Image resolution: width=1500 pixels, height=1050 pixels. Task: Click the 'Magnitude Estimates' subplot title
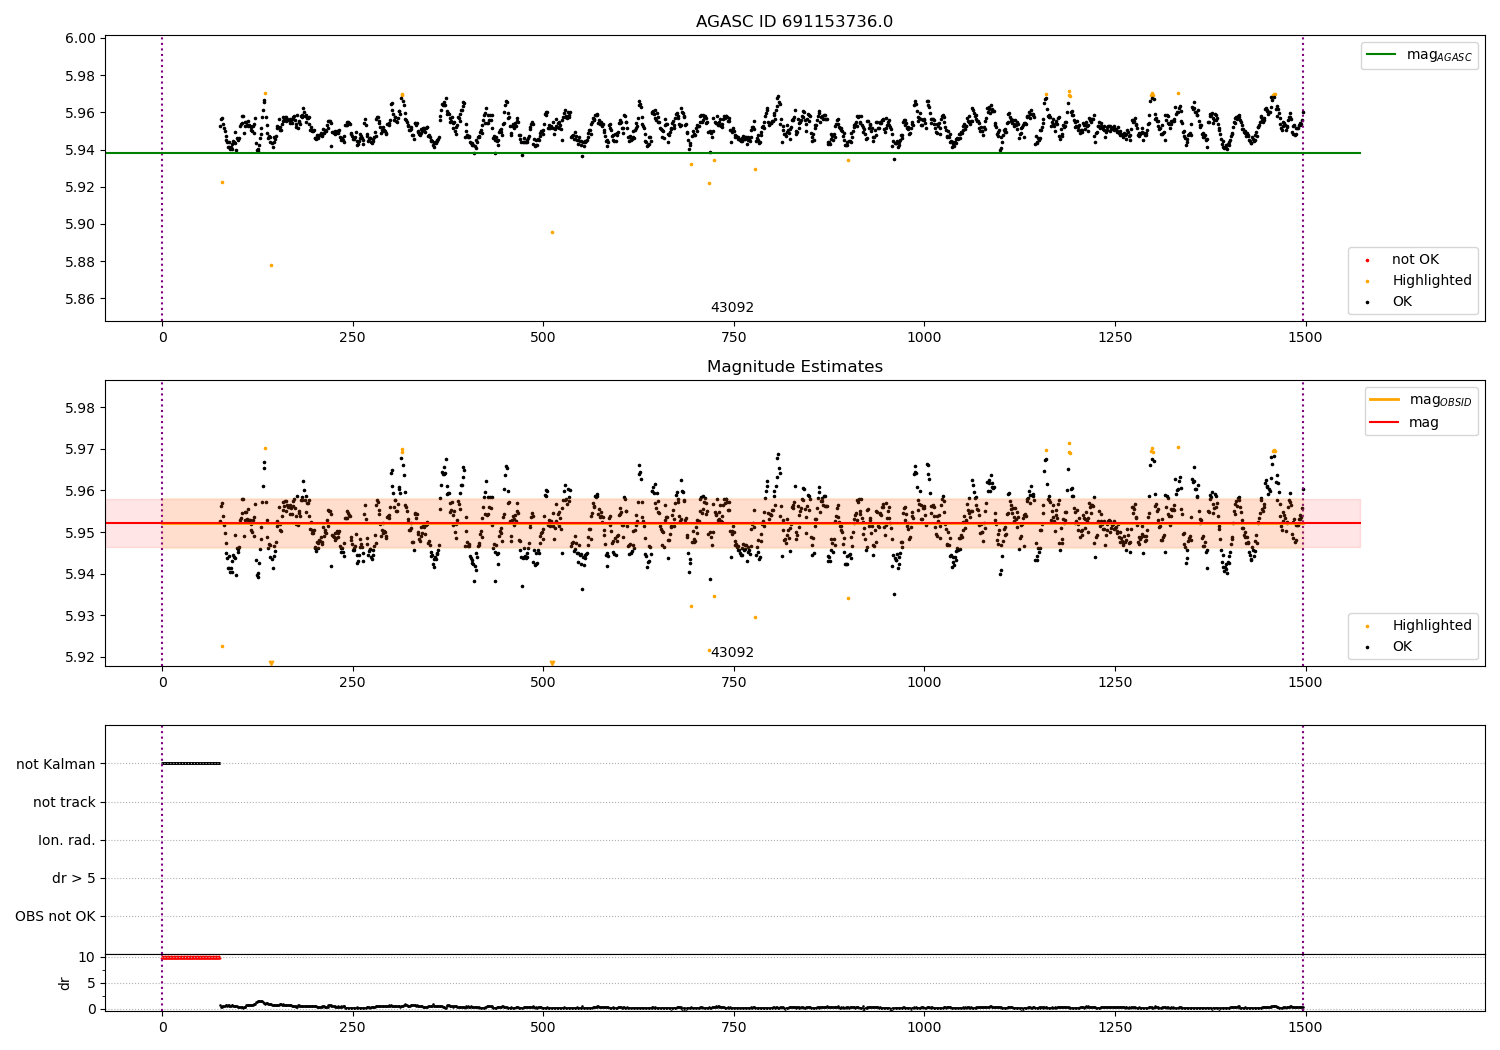click(x=794, y=367)
